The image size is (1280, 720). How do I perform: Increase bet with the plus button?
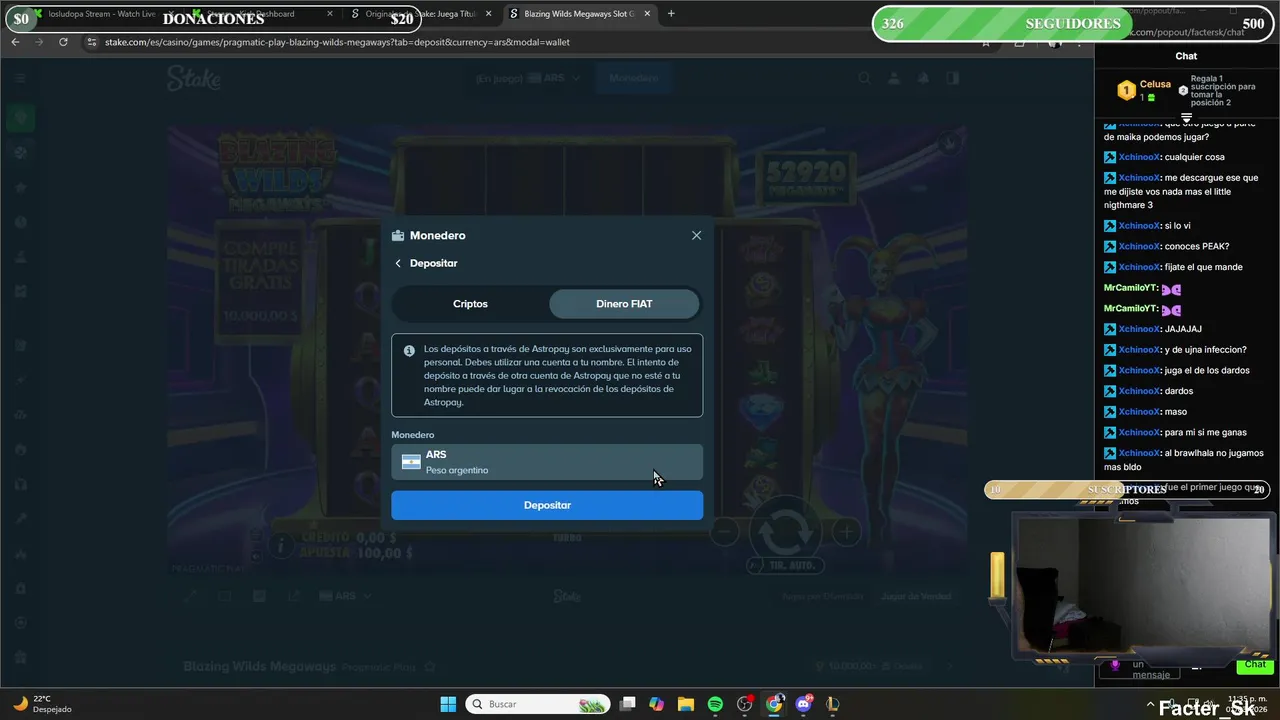click(846, 532)
